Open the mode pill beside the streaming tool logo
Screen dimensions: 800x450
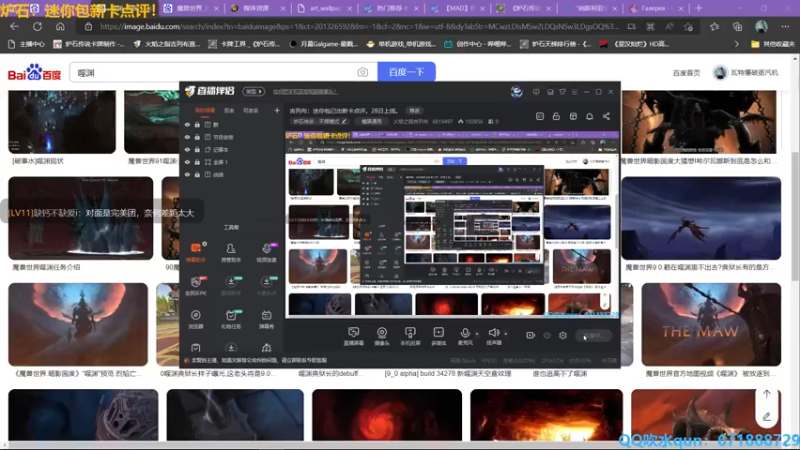[254, 91]
